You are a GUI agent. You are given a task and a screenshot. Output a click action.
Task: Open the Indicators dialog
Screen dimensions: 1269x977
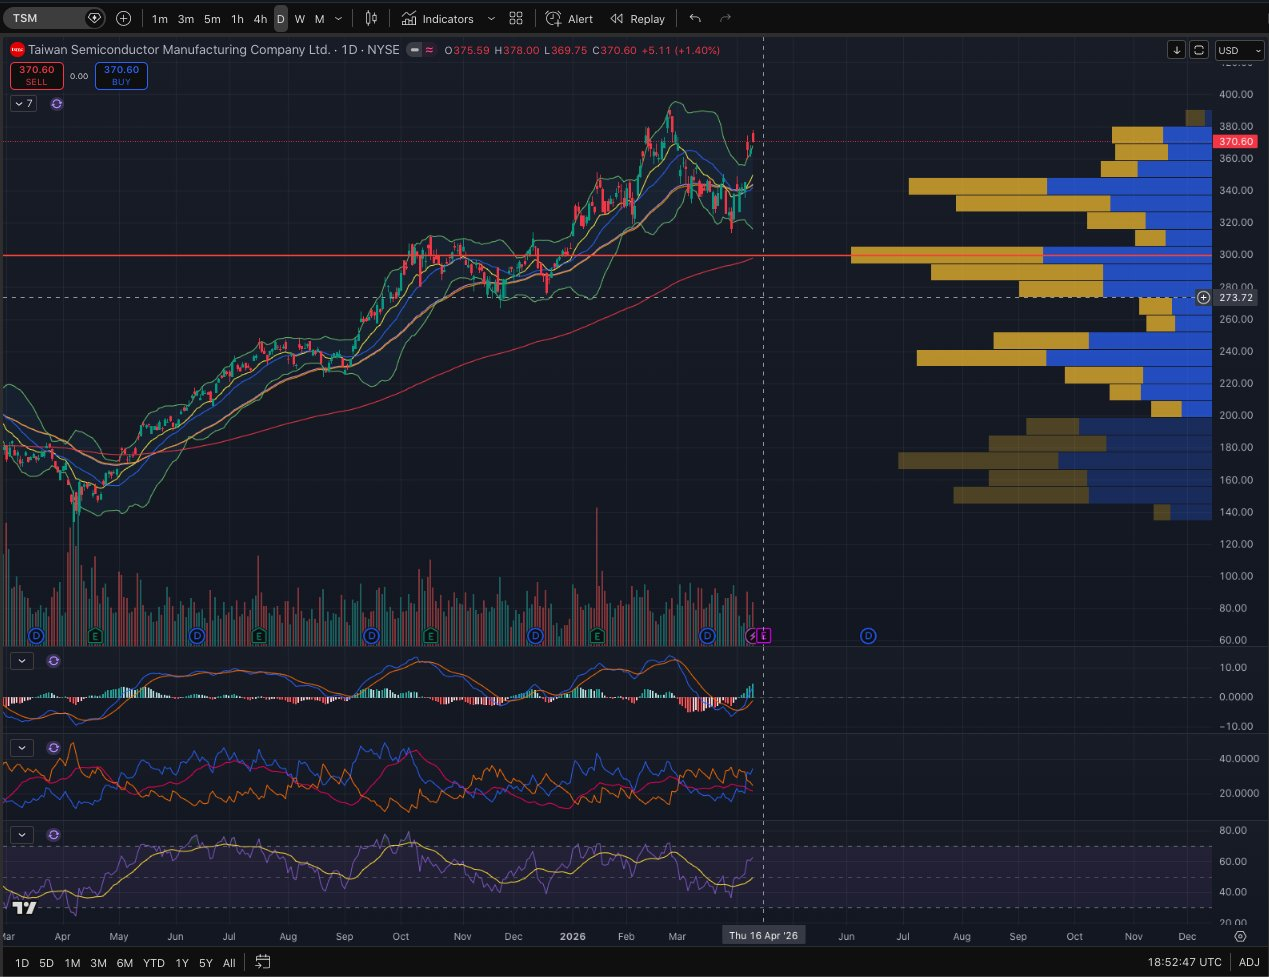(x=438, y=19)
